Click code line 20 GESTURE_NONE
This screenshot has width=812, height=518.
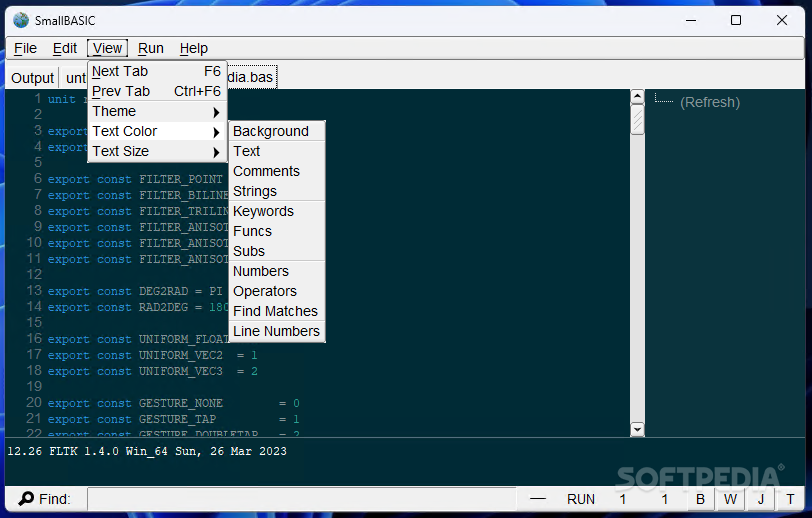point(173,404)
